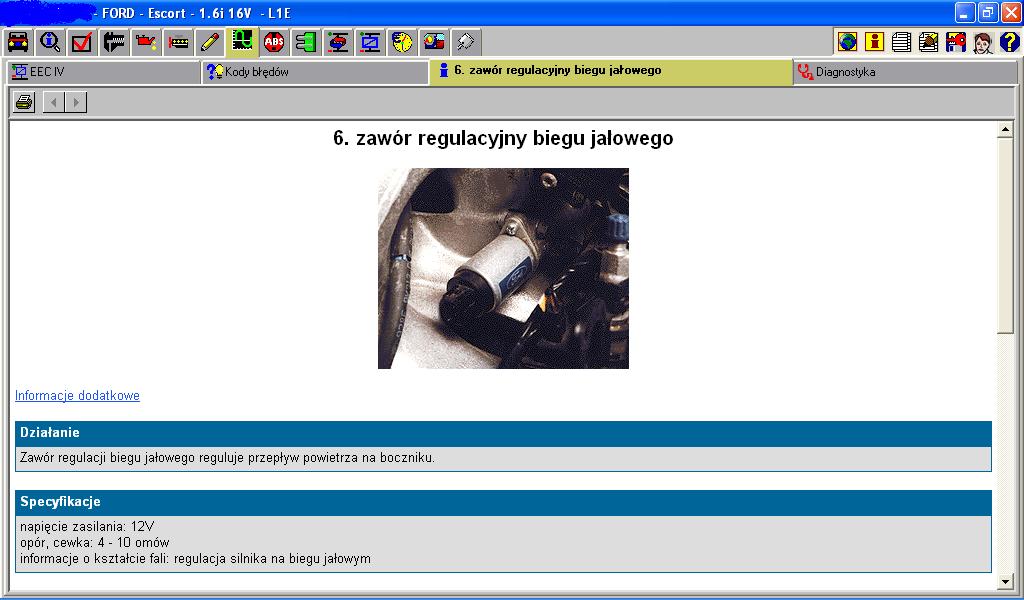The image size is (1024, 600).
Task: Click the person face icon
Action: click(x=982, y=42)
